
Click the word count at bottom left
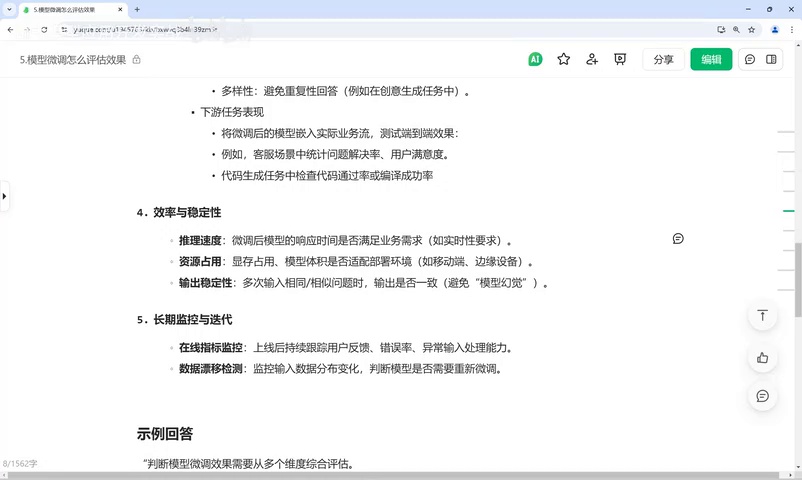[x=20, y=464]
